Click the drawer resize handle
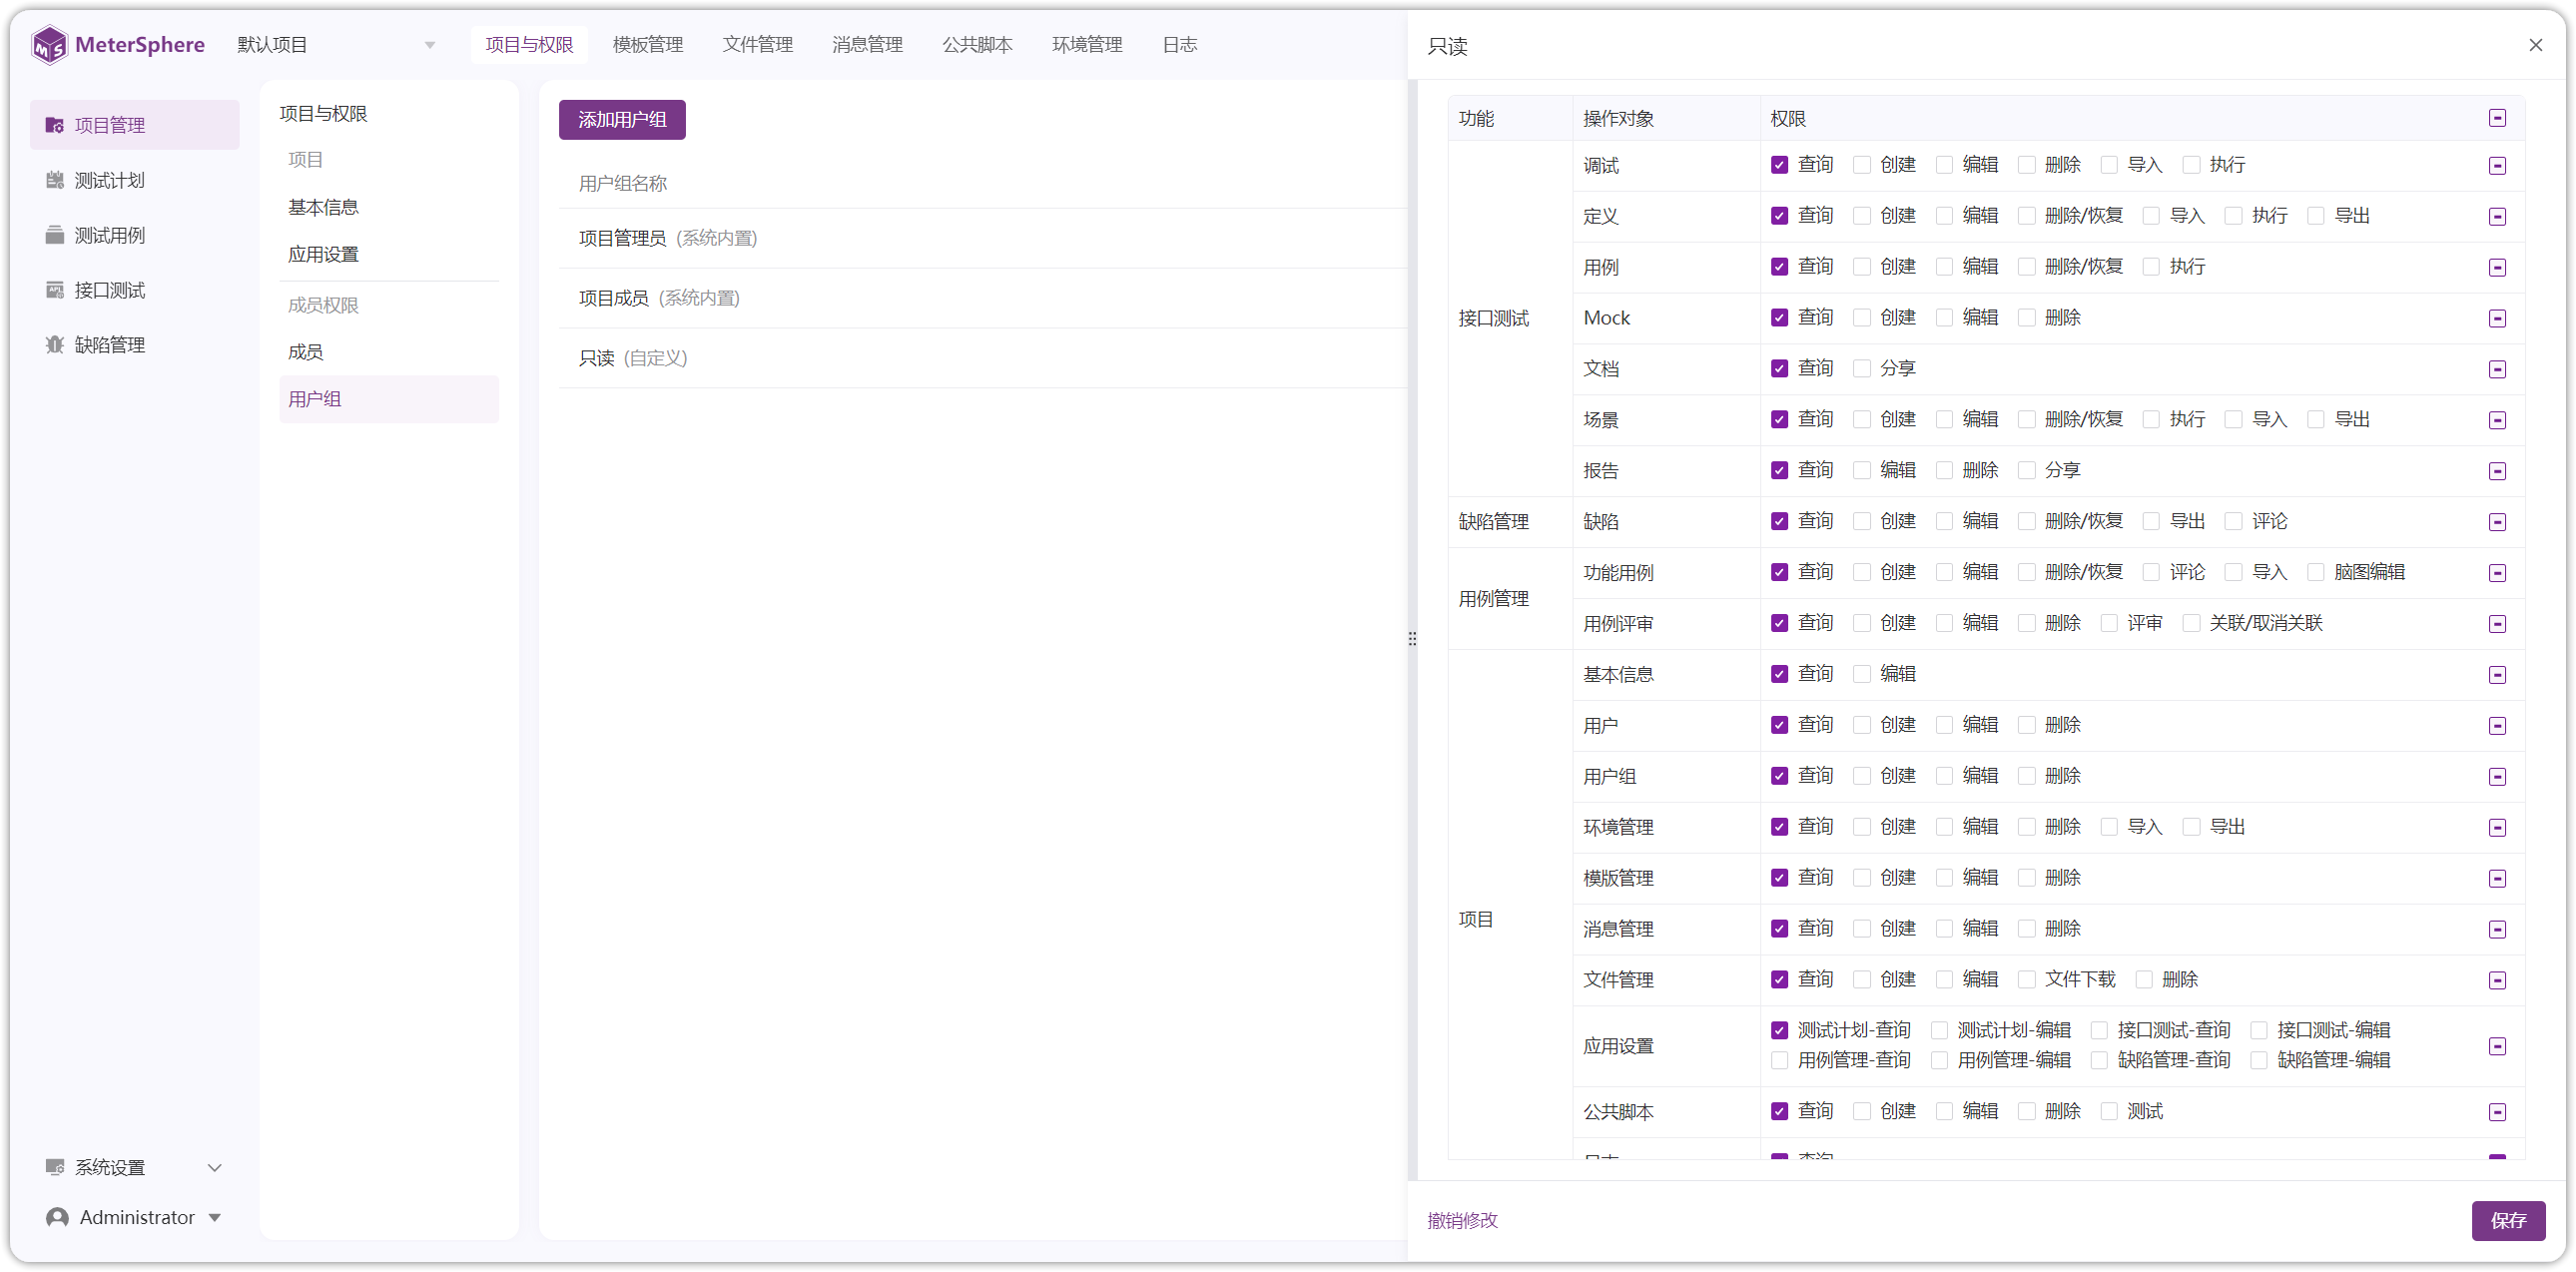Viewport: 2576px width, 1272px height. (x=1412, y=638)
